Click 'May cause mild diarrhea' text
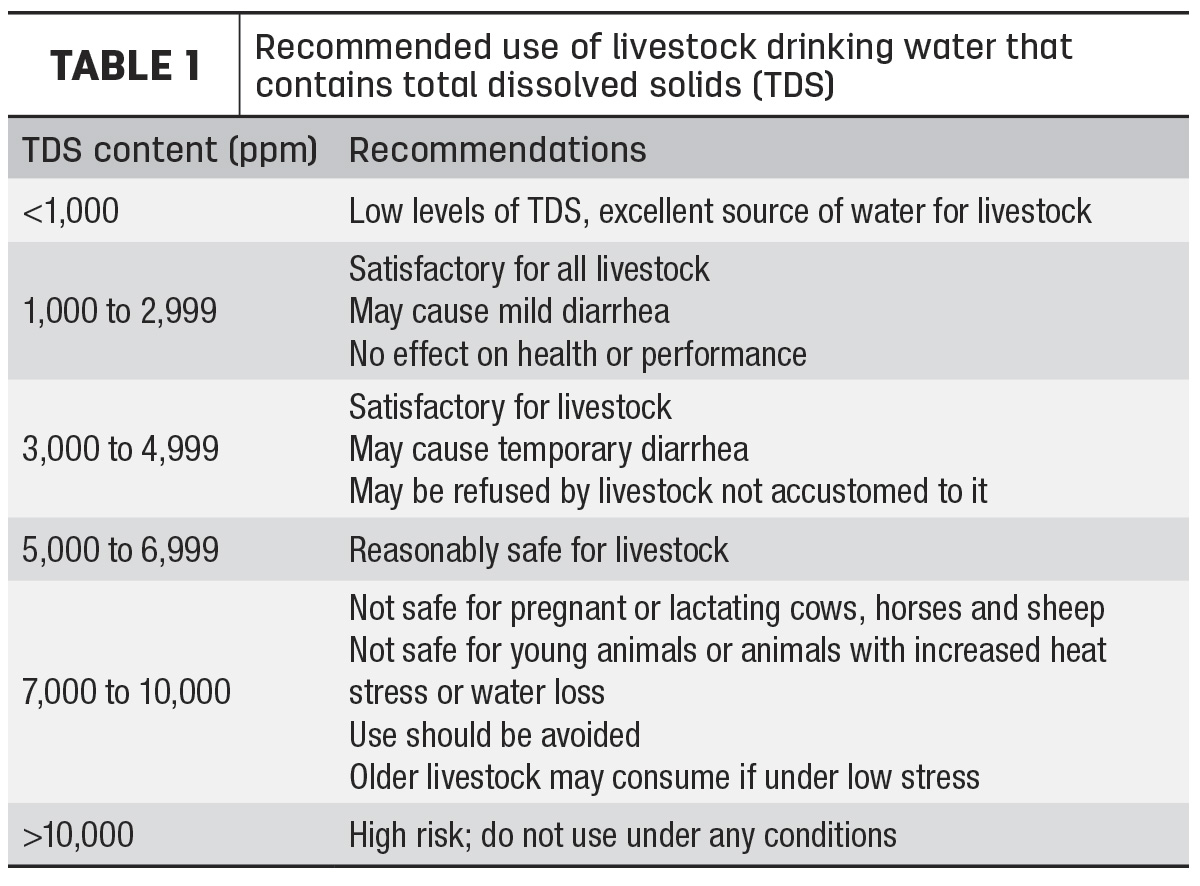The image size is (1200, 886). tap(509, 311)
